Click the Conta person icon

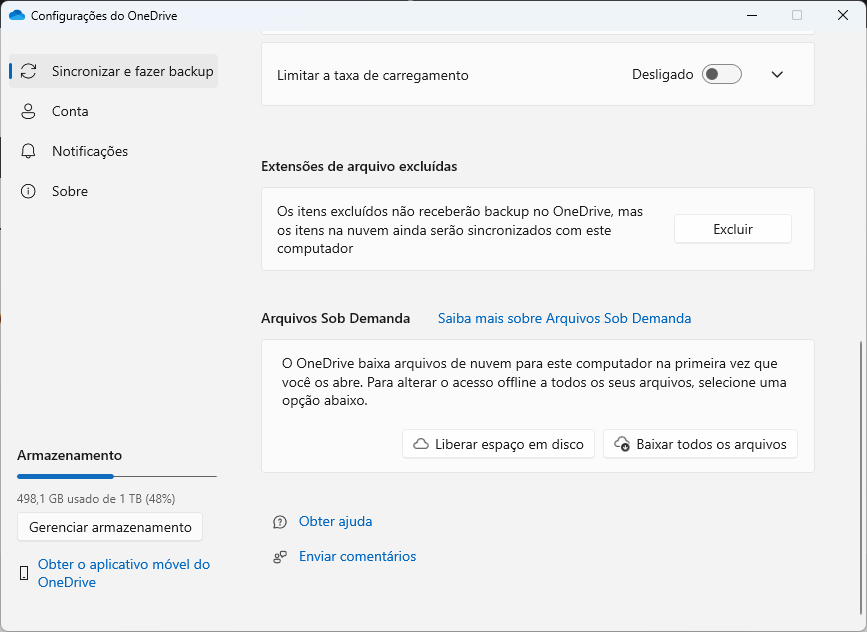29,112
